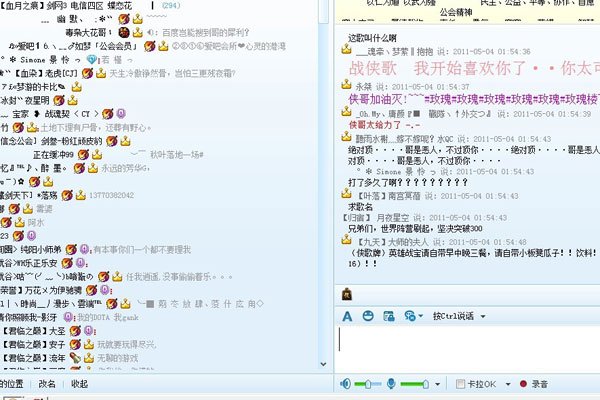Click the diamond icon beside Simone 景怜
The width and height of the screenshot is (600, 400).
tap(92, 60)
